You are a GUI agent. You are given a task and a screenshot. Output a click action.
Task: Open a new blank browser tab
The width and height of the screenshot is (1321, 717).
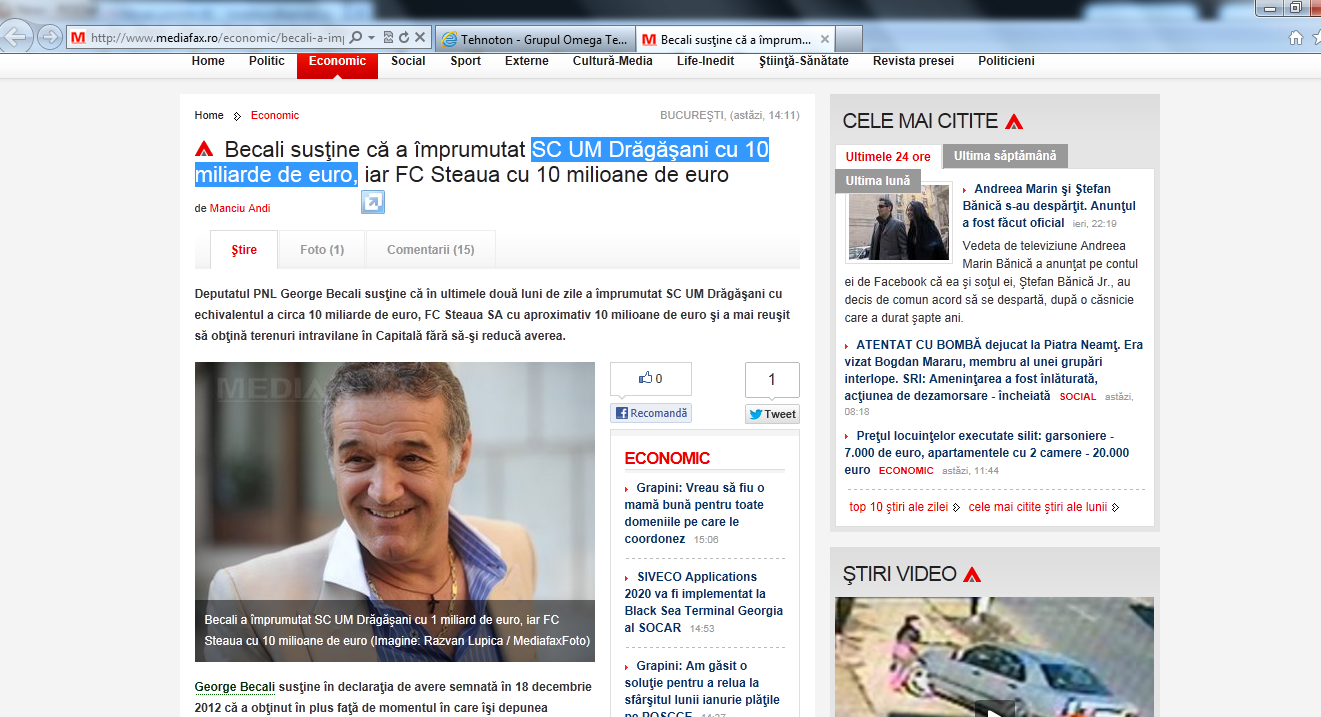(848, 40)
